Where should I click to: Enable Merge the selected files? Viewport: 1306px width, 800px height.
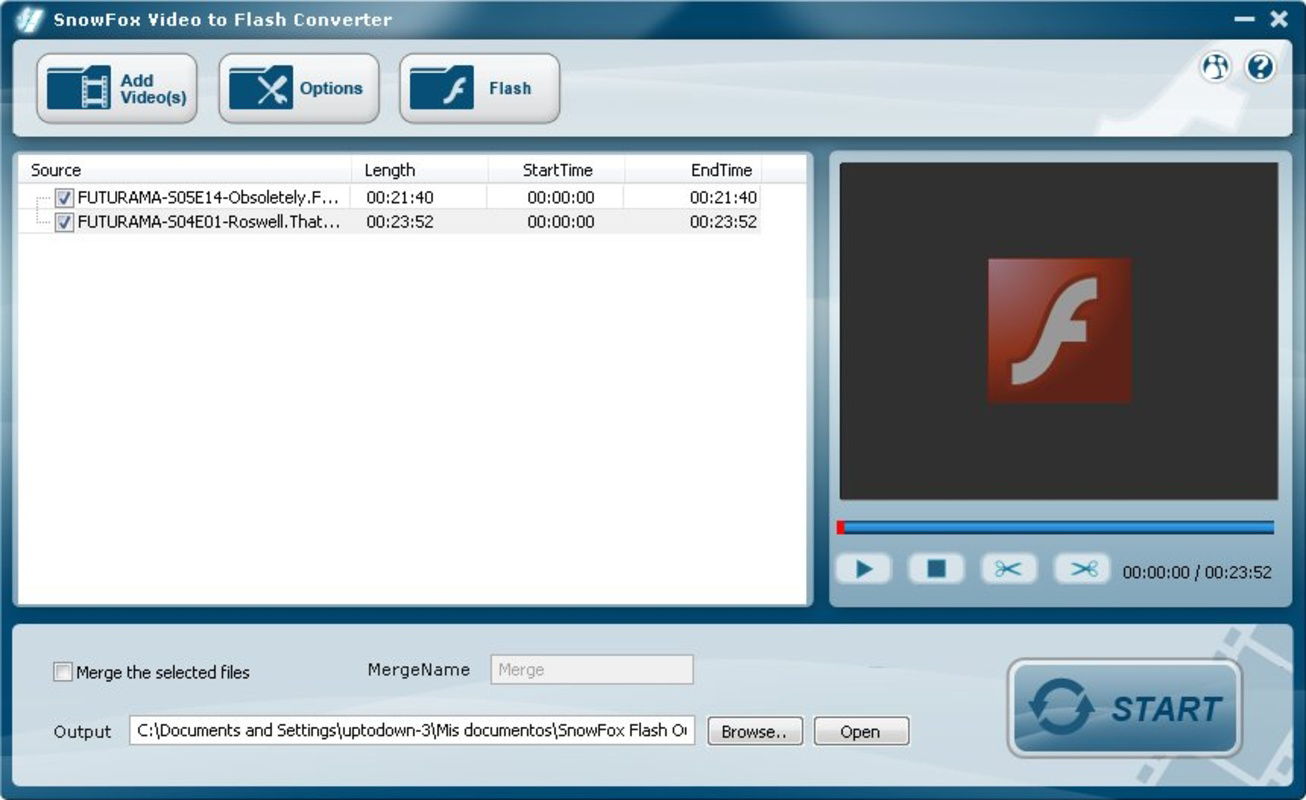63,672
